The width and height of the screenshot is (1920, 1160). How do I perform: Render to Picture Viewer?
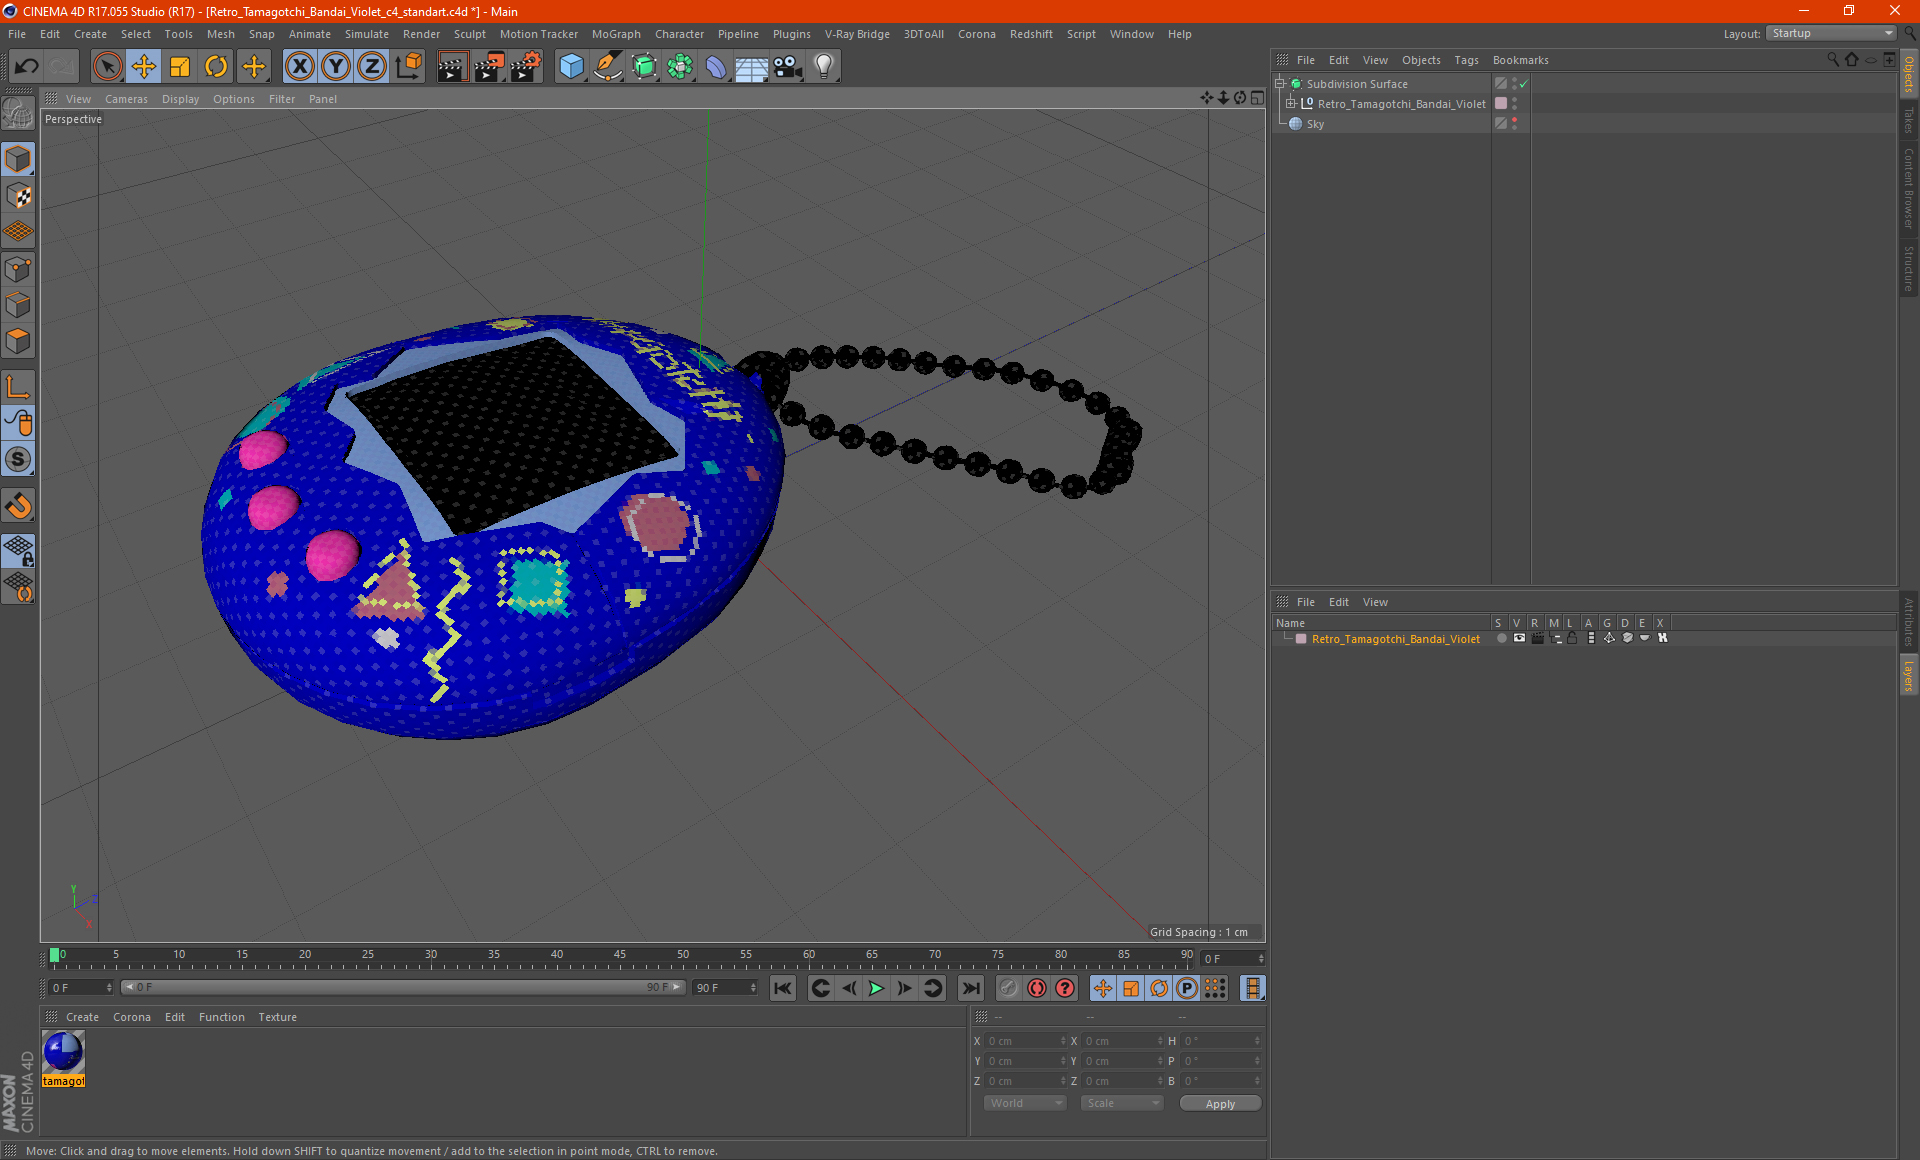(489, 67)
